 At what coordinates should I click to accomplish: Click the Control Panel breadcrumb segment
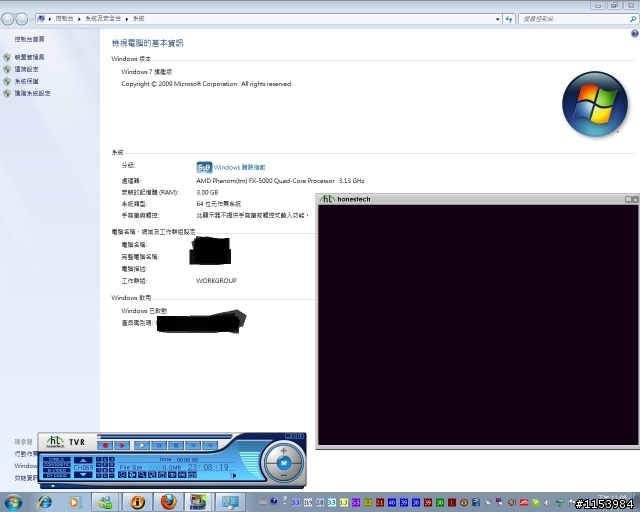64,18
